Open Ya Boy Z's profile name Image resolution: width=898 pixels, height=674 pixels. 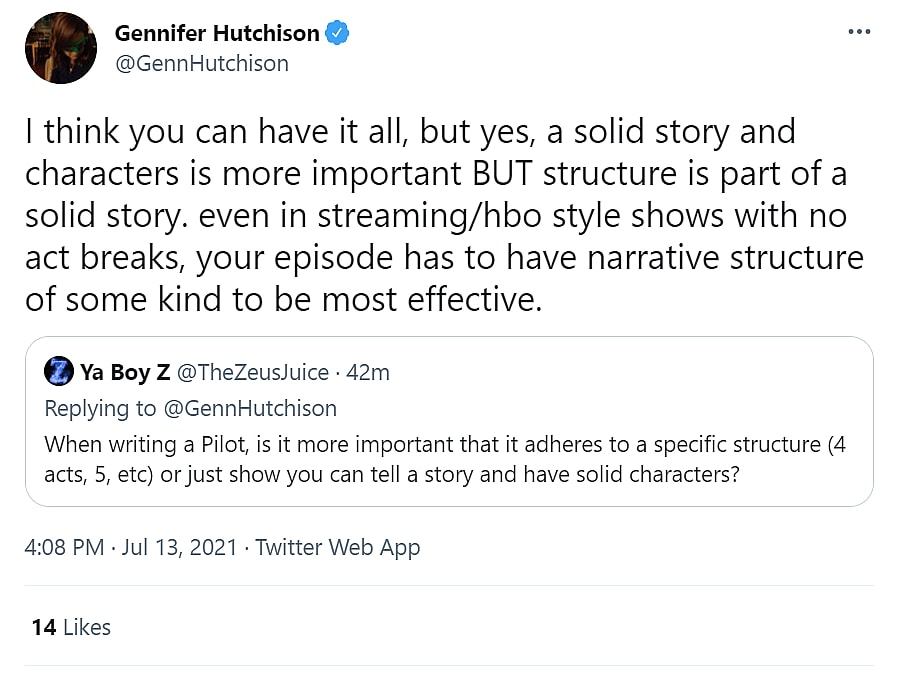click(125, 373)
